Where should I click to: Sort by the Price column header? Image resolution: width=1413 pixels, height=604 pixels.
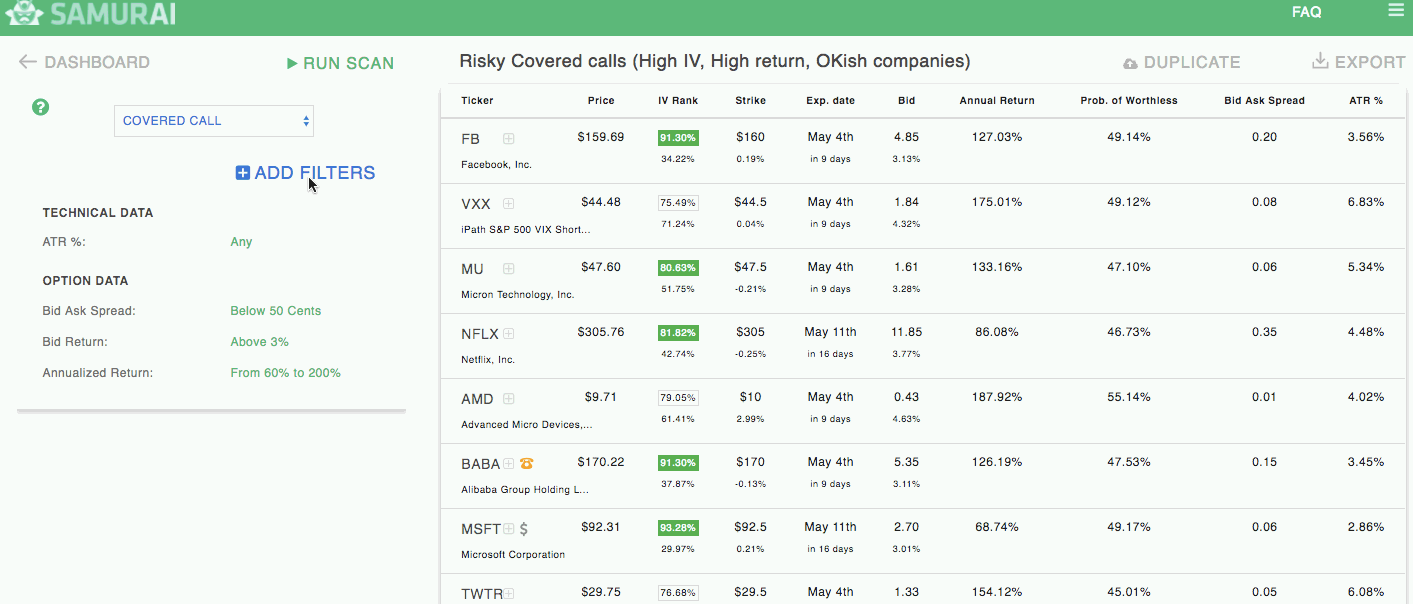coord(601,101)
